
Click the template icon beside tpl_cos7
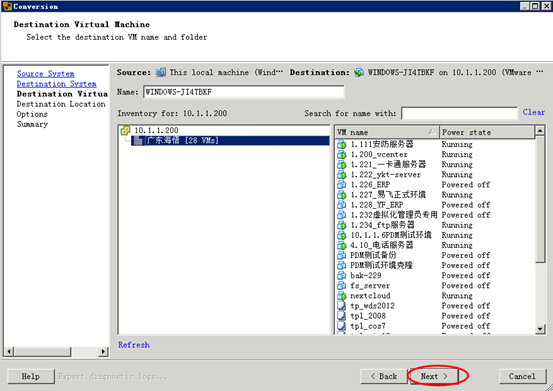click(x=341, y=326)
